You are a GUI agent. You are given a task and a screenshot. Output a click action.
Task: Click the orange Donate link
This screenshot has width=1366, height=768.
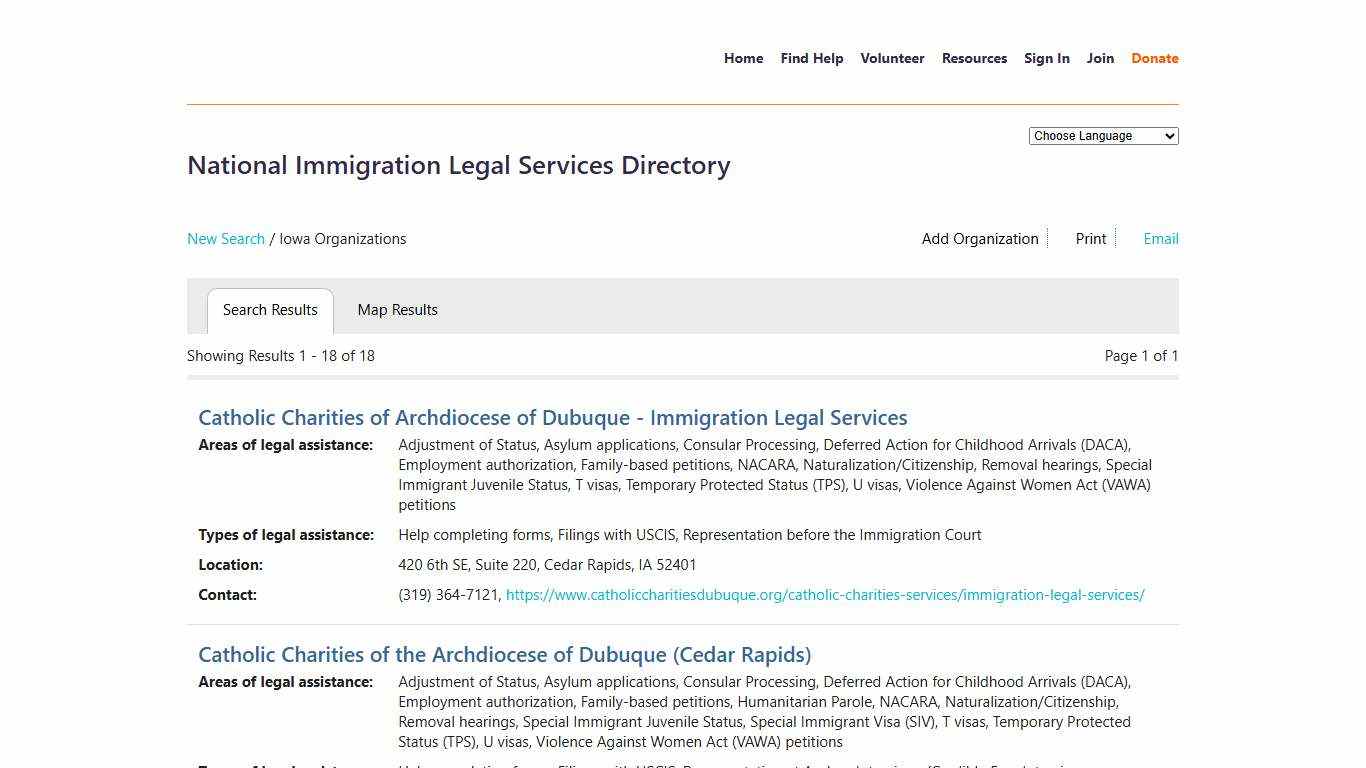tap(1154, 58)
